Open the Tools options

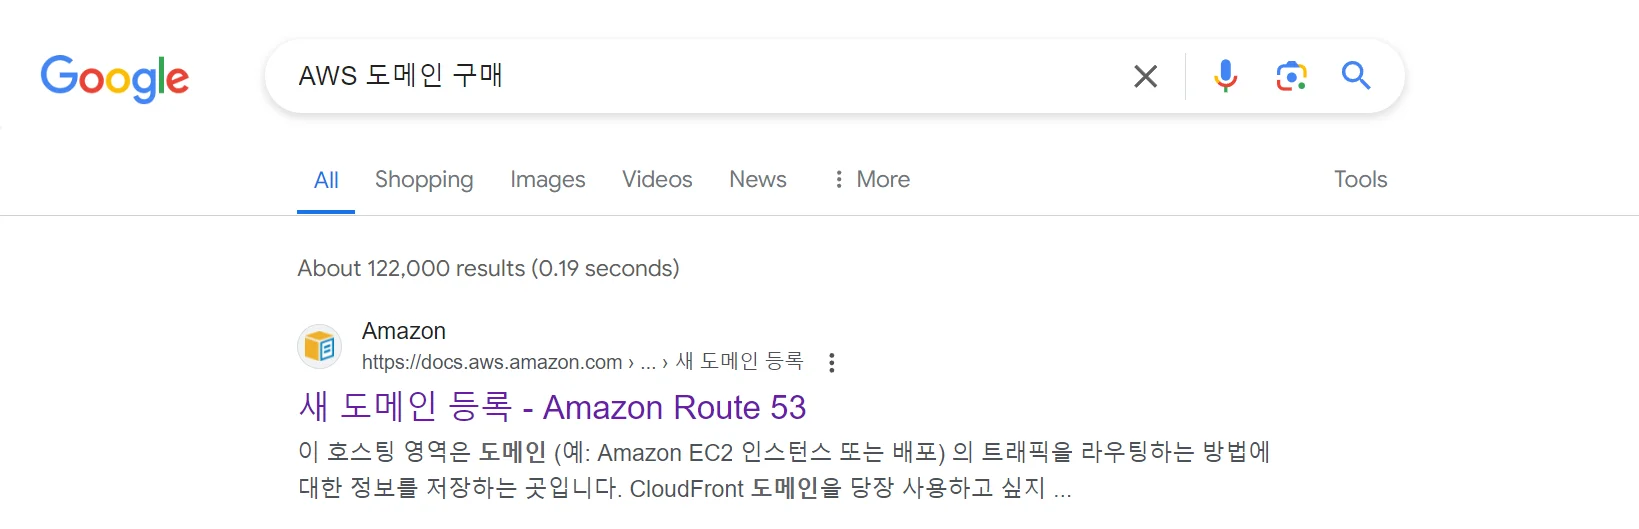tap(1360, 180)
